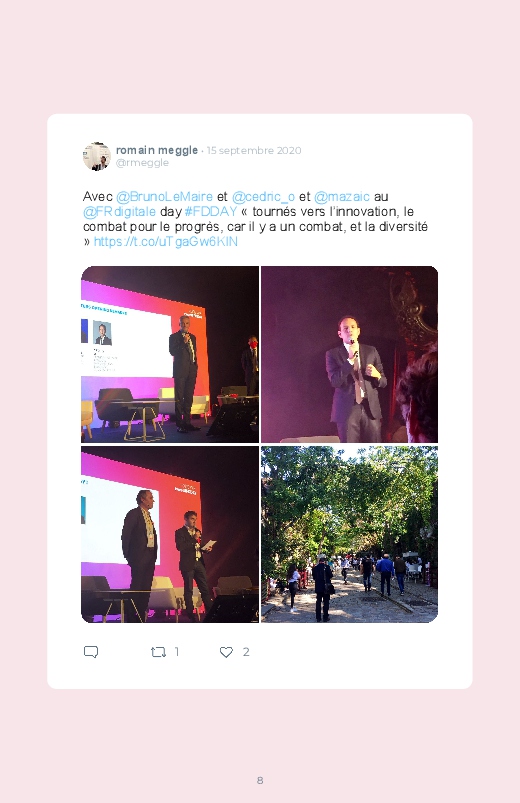This screenshot has width=520, height=803.
Task: Open romain meggle's profile avatar
Action: click(x=97, y=156)
